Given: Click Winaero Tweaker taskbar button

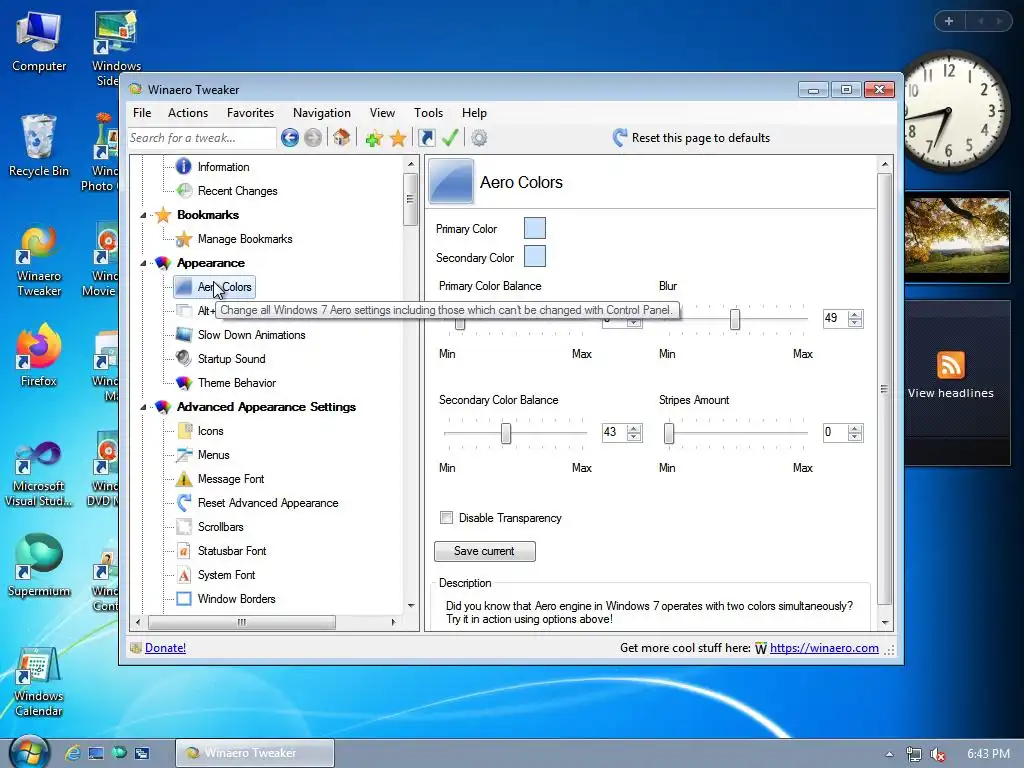Looking at the screenshot, I should click(255, 753).
